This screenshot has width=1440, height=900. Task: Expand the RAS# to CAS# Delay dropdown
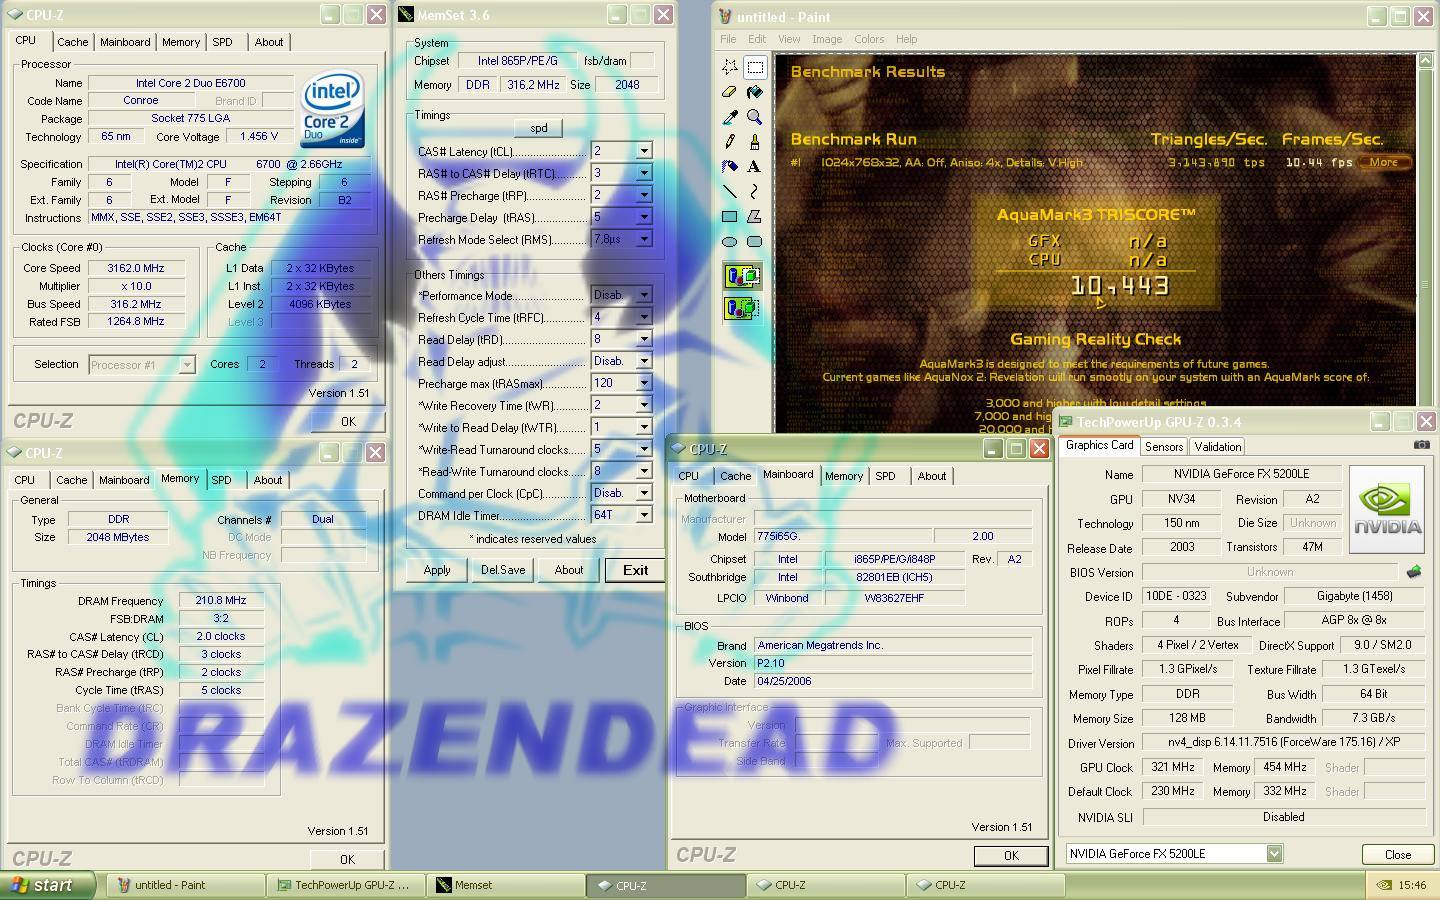[x=644, y=173]
